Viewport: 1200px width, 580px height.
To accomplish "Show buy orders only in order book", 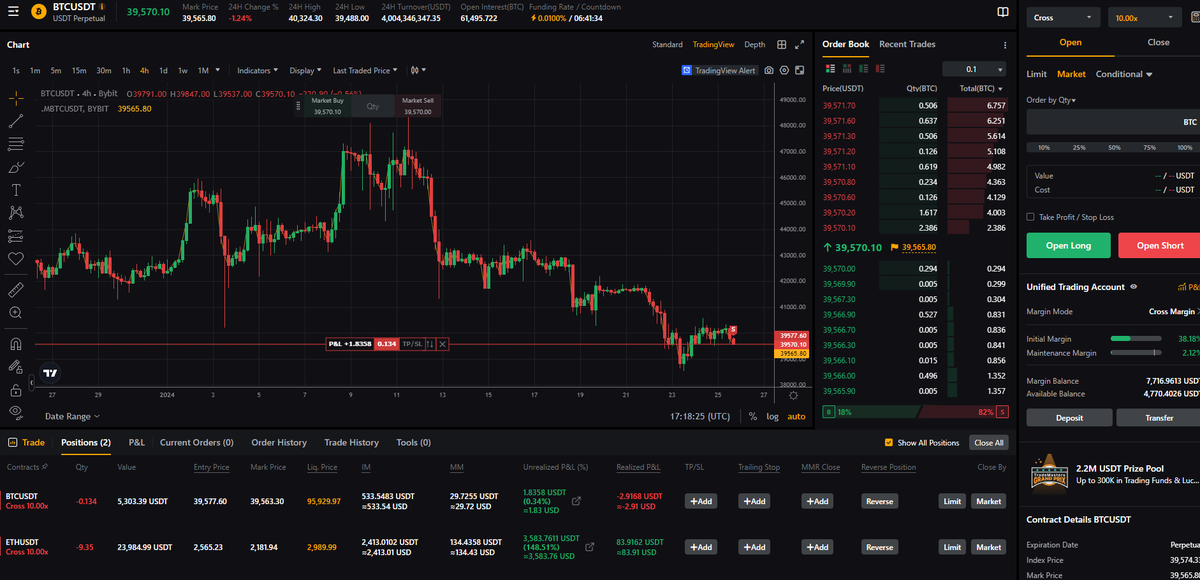I will 865,69.
